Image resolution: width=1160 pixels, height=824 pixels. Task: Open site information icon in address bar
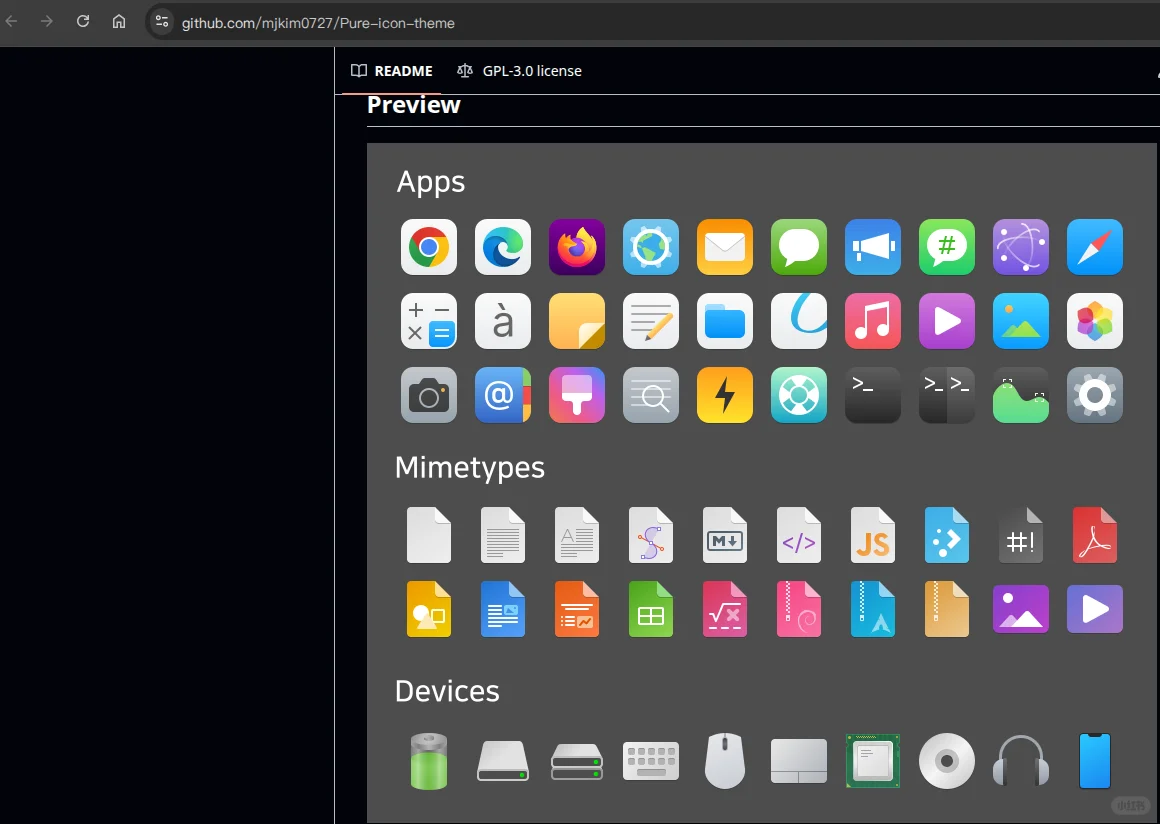click(x=162, y=21)
